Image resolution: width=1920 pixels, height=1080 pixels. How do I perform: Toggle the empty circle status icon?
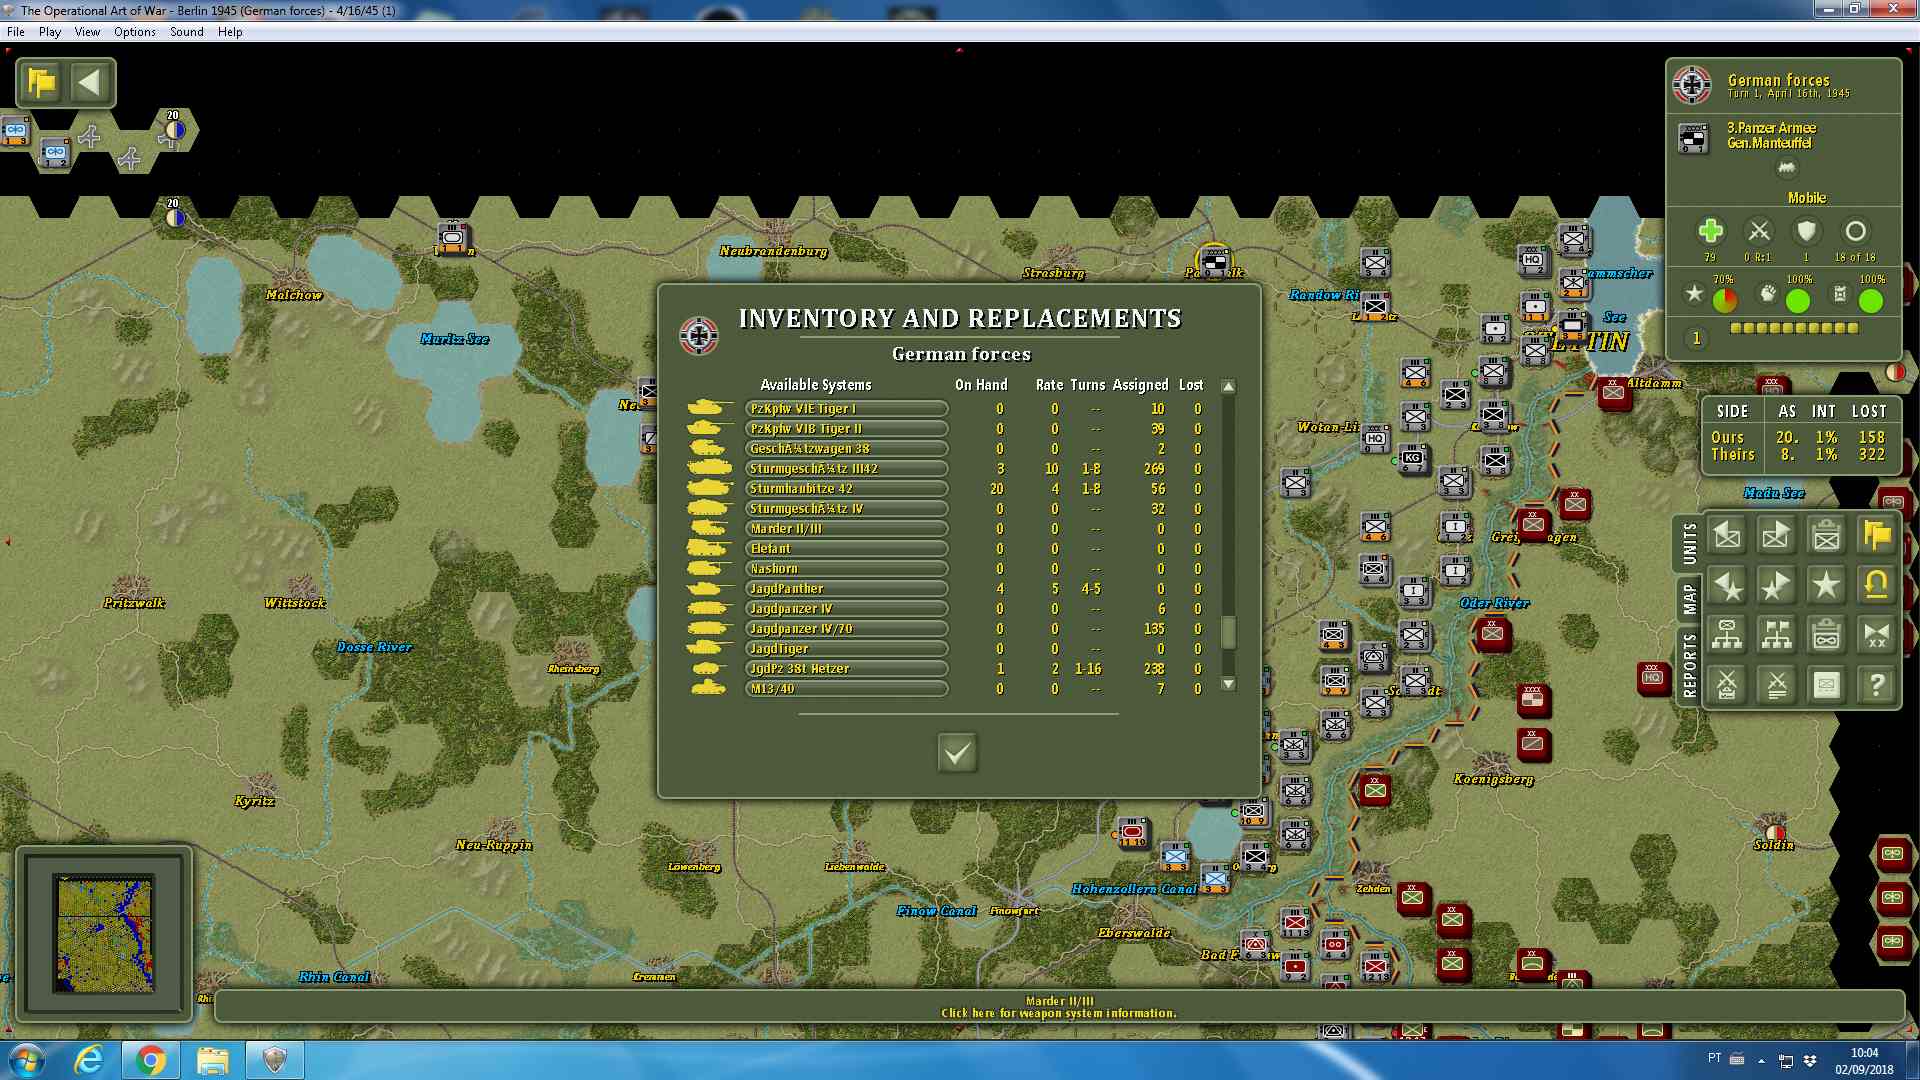(x=1855, y=231)
